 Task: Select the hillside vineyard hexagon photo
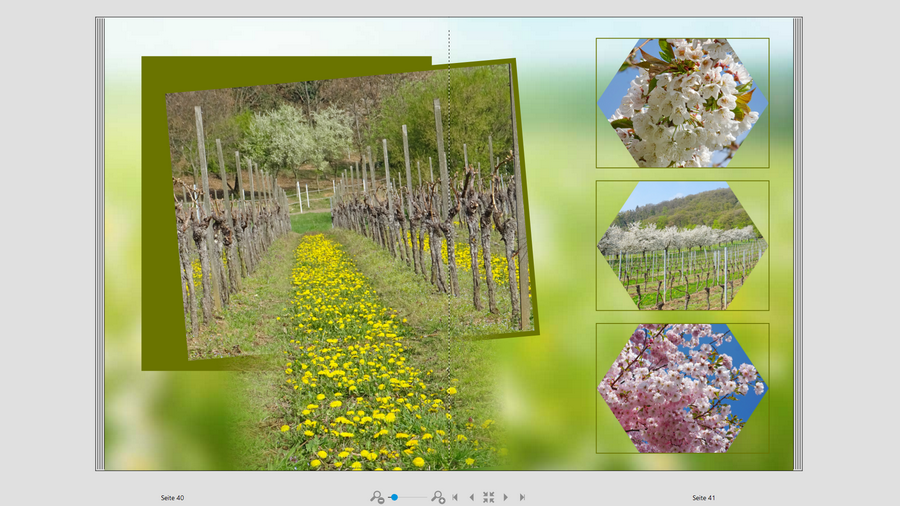point(682,246)
